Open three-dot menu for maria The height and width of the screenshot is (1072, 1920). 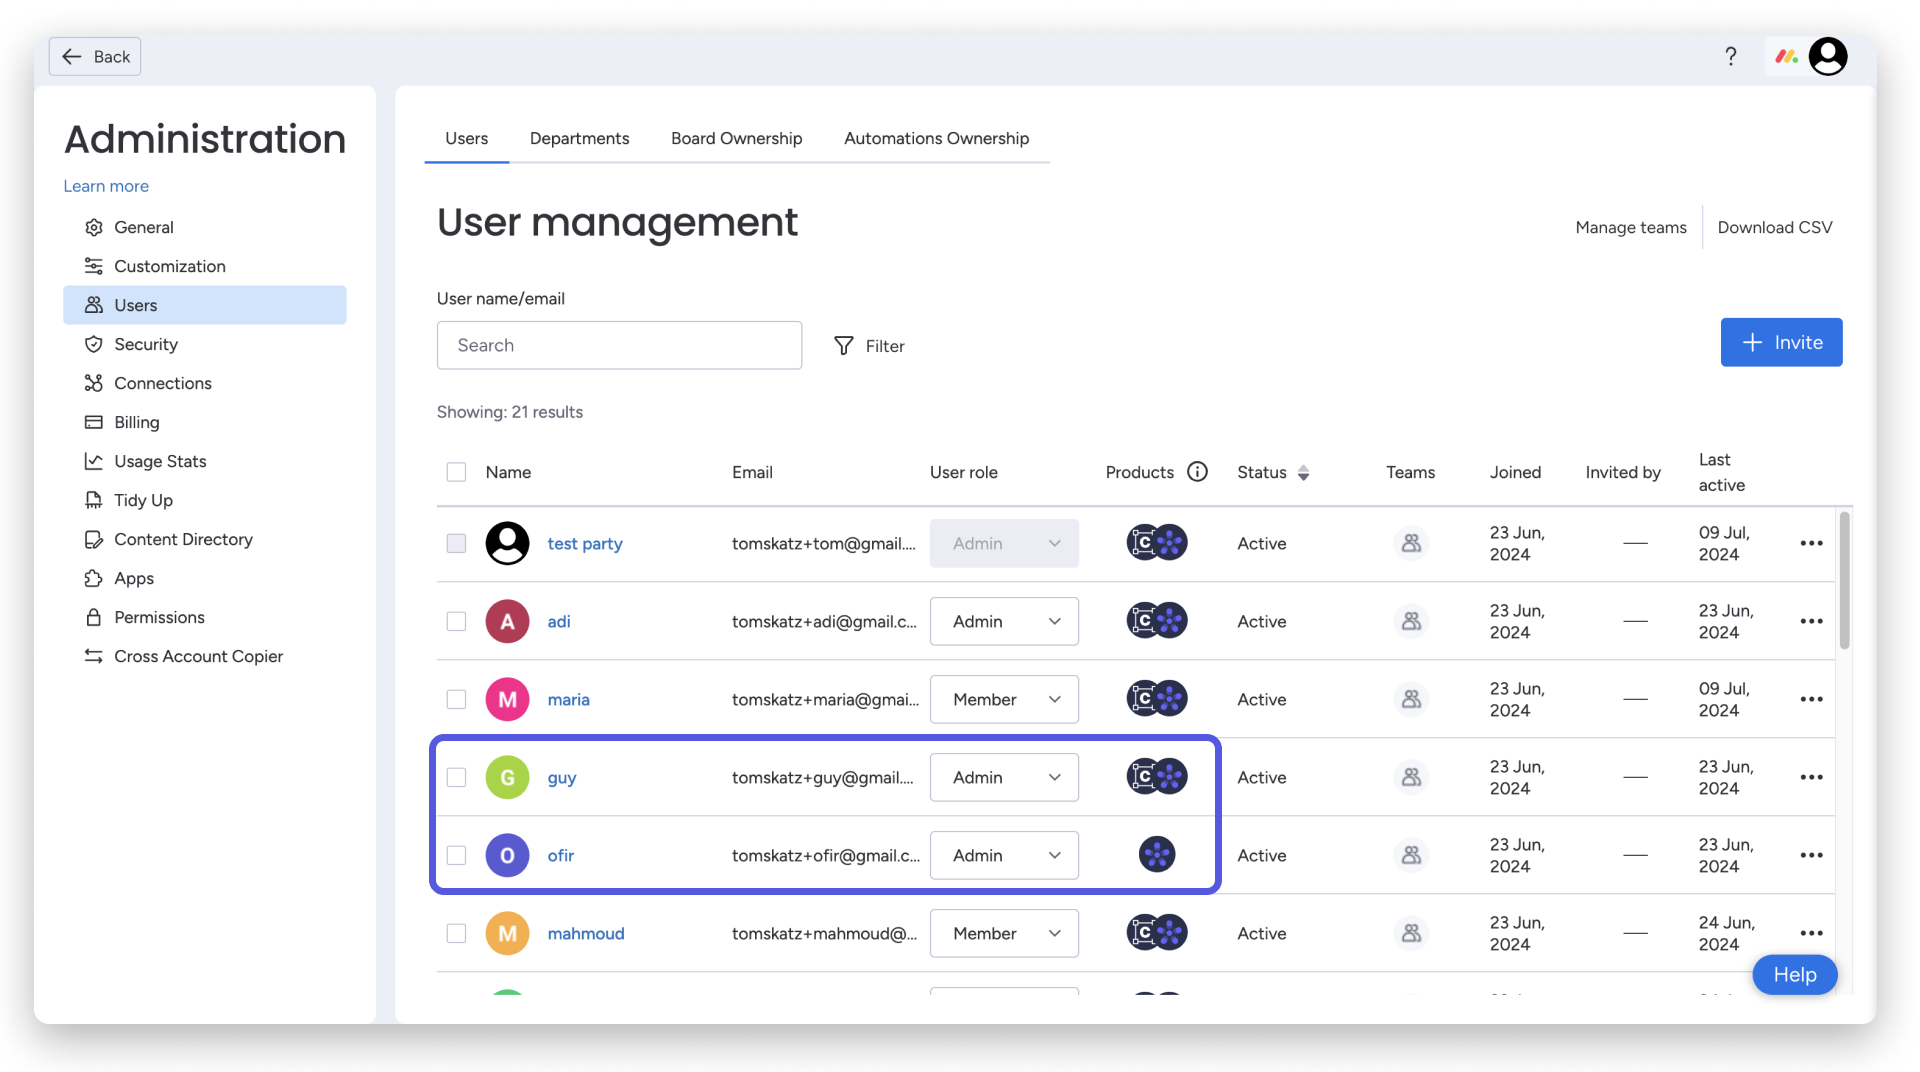1811,699
